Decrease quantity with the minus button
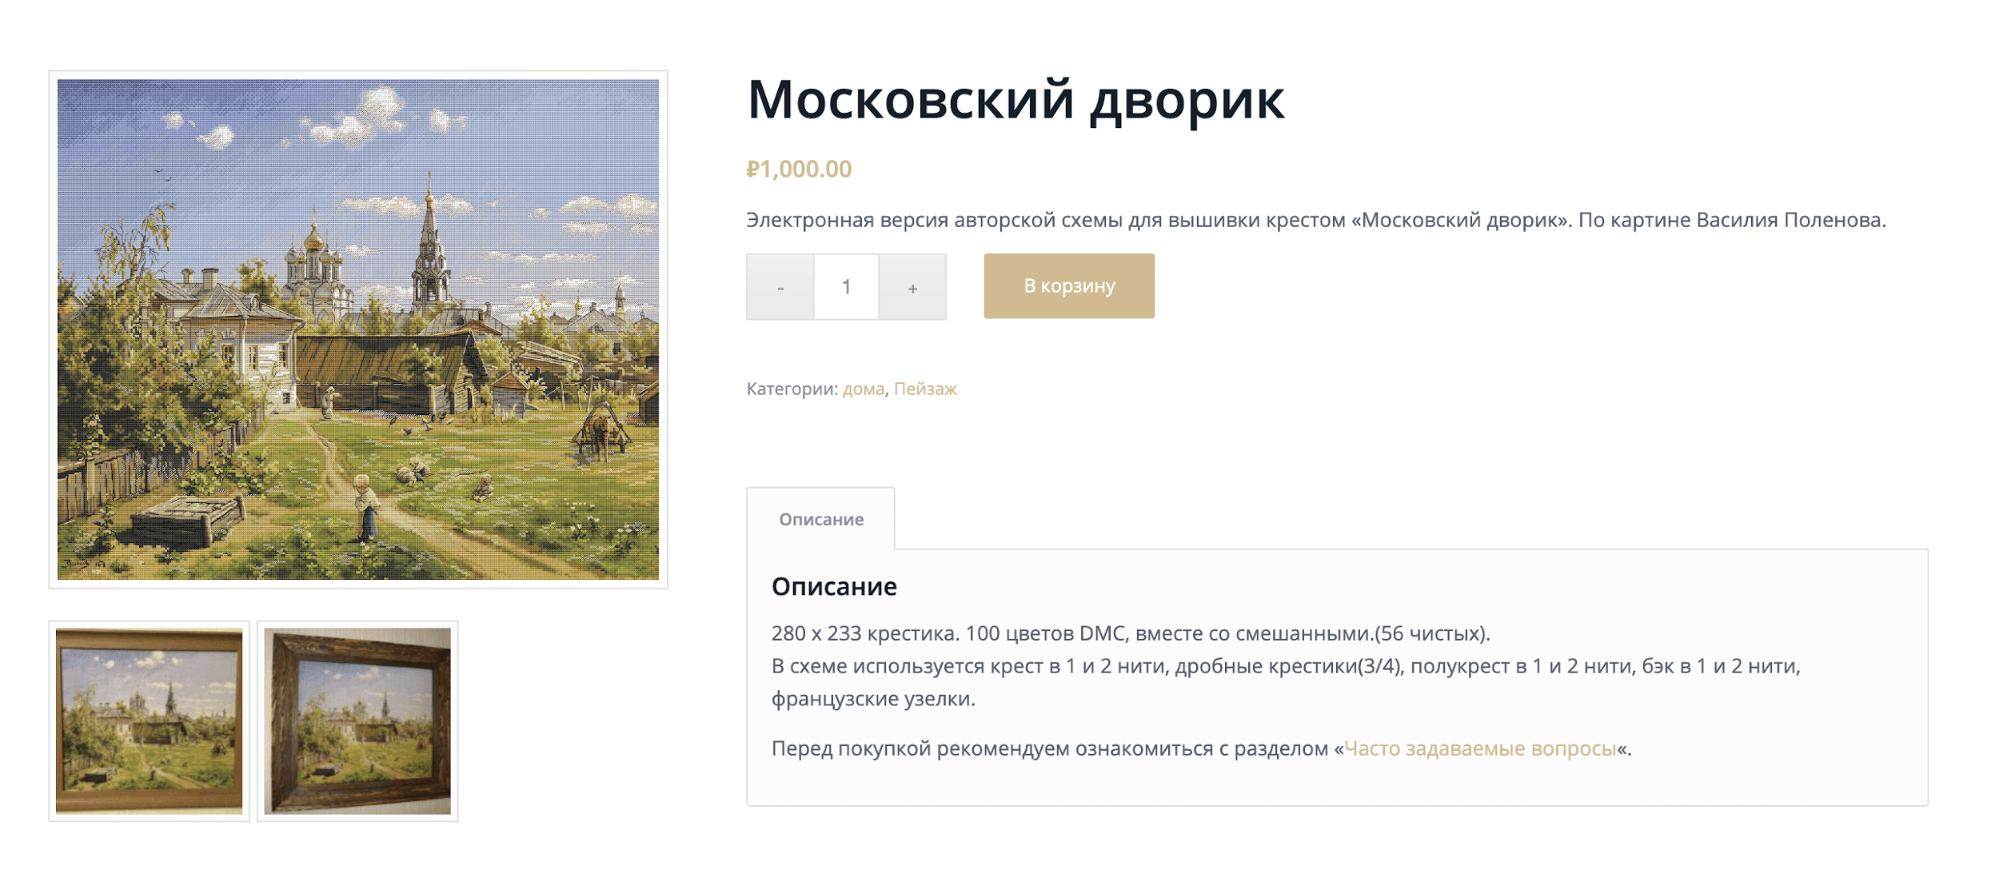Viewport: 2000px width, 890px height. 780,287
